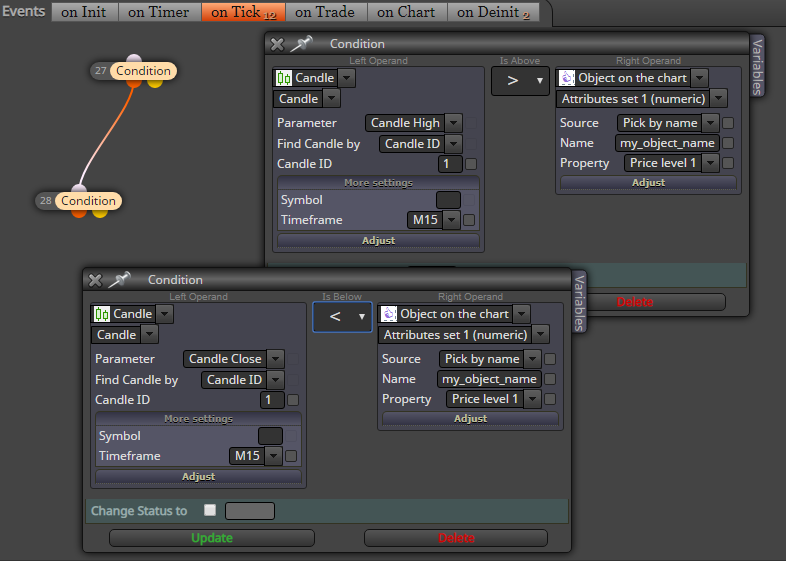786x561 pixels.
Task: Tick the checkbox beside Source in lower window
Action: 550,359
